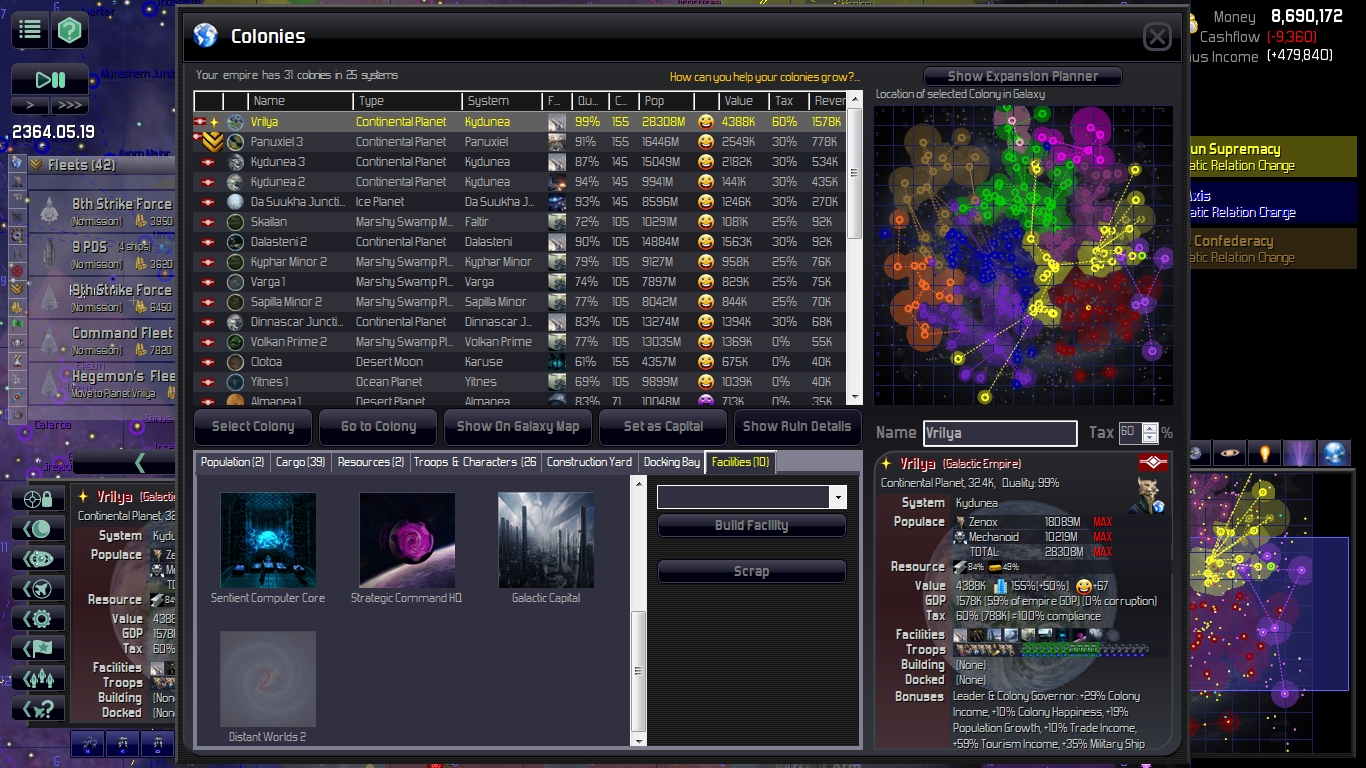Viewport: 1366px width, 768px height.
Task: Click the Show Ruin Details button
Action: 797,426
